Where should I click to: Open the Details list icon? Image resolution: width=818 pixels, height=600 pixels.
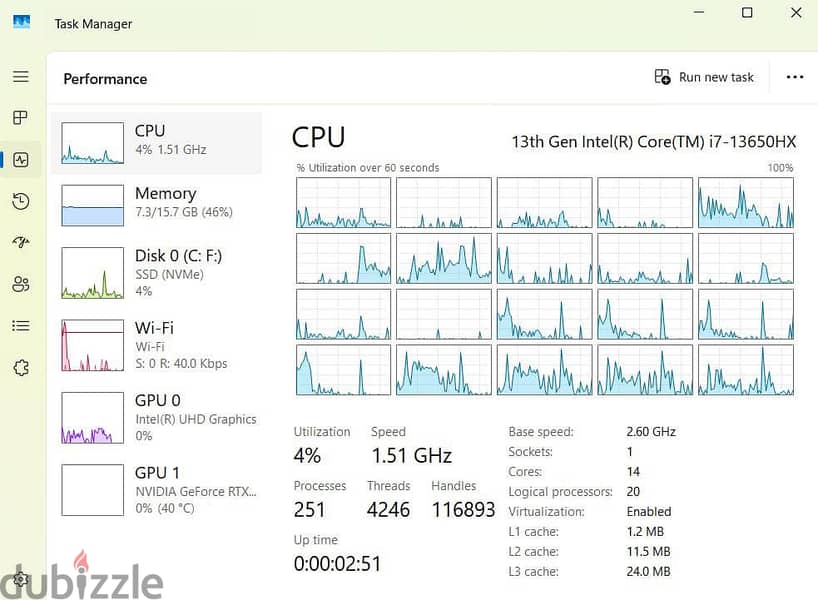click(x=21, y=326)
